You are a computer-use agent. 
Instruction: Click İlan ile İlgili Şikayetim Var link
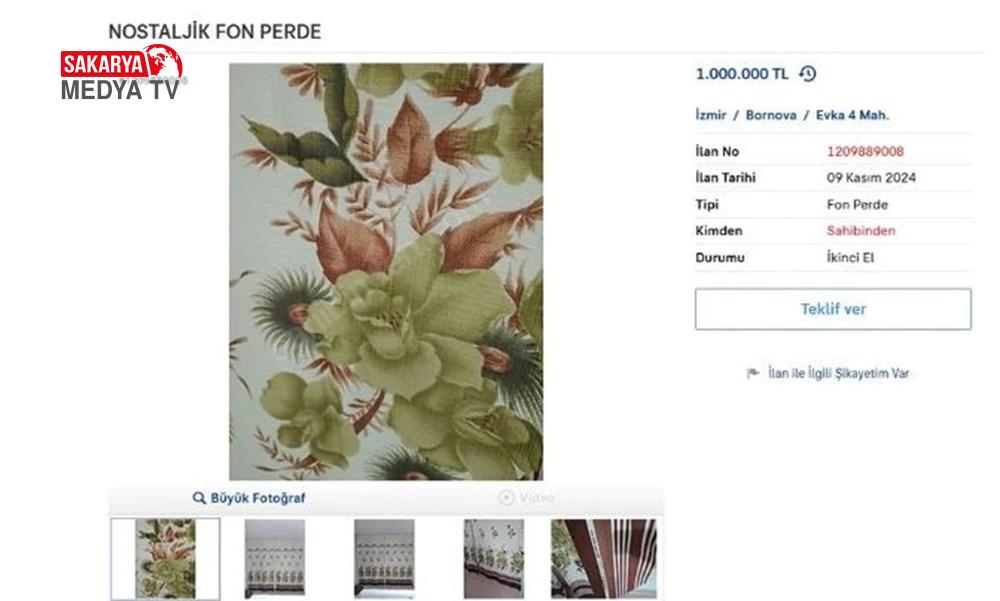click(x=839, y=373)
